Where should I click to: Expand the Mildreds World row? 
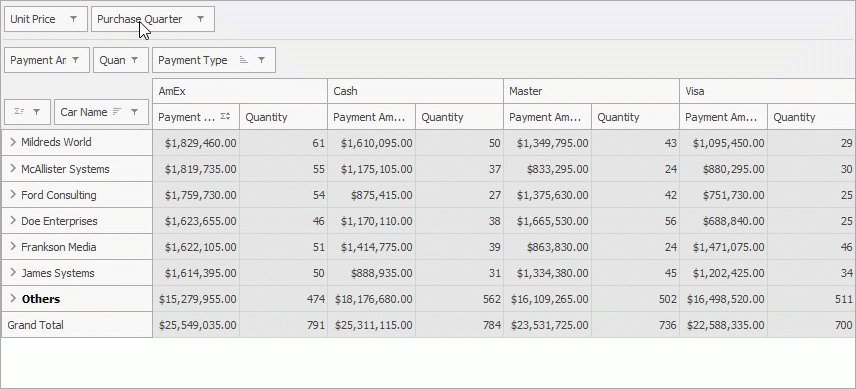(x=13, y=142)
